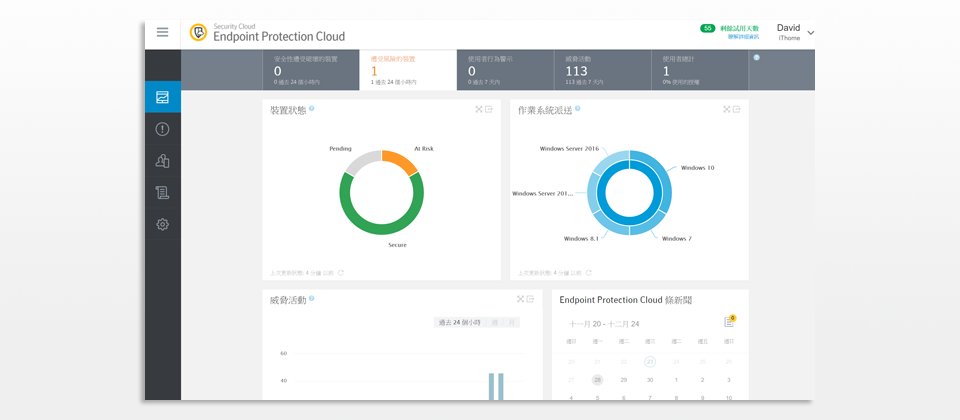
Task: Maximize the 裝置狀態 widget with expand icon
Action: [x=479, y=110]
